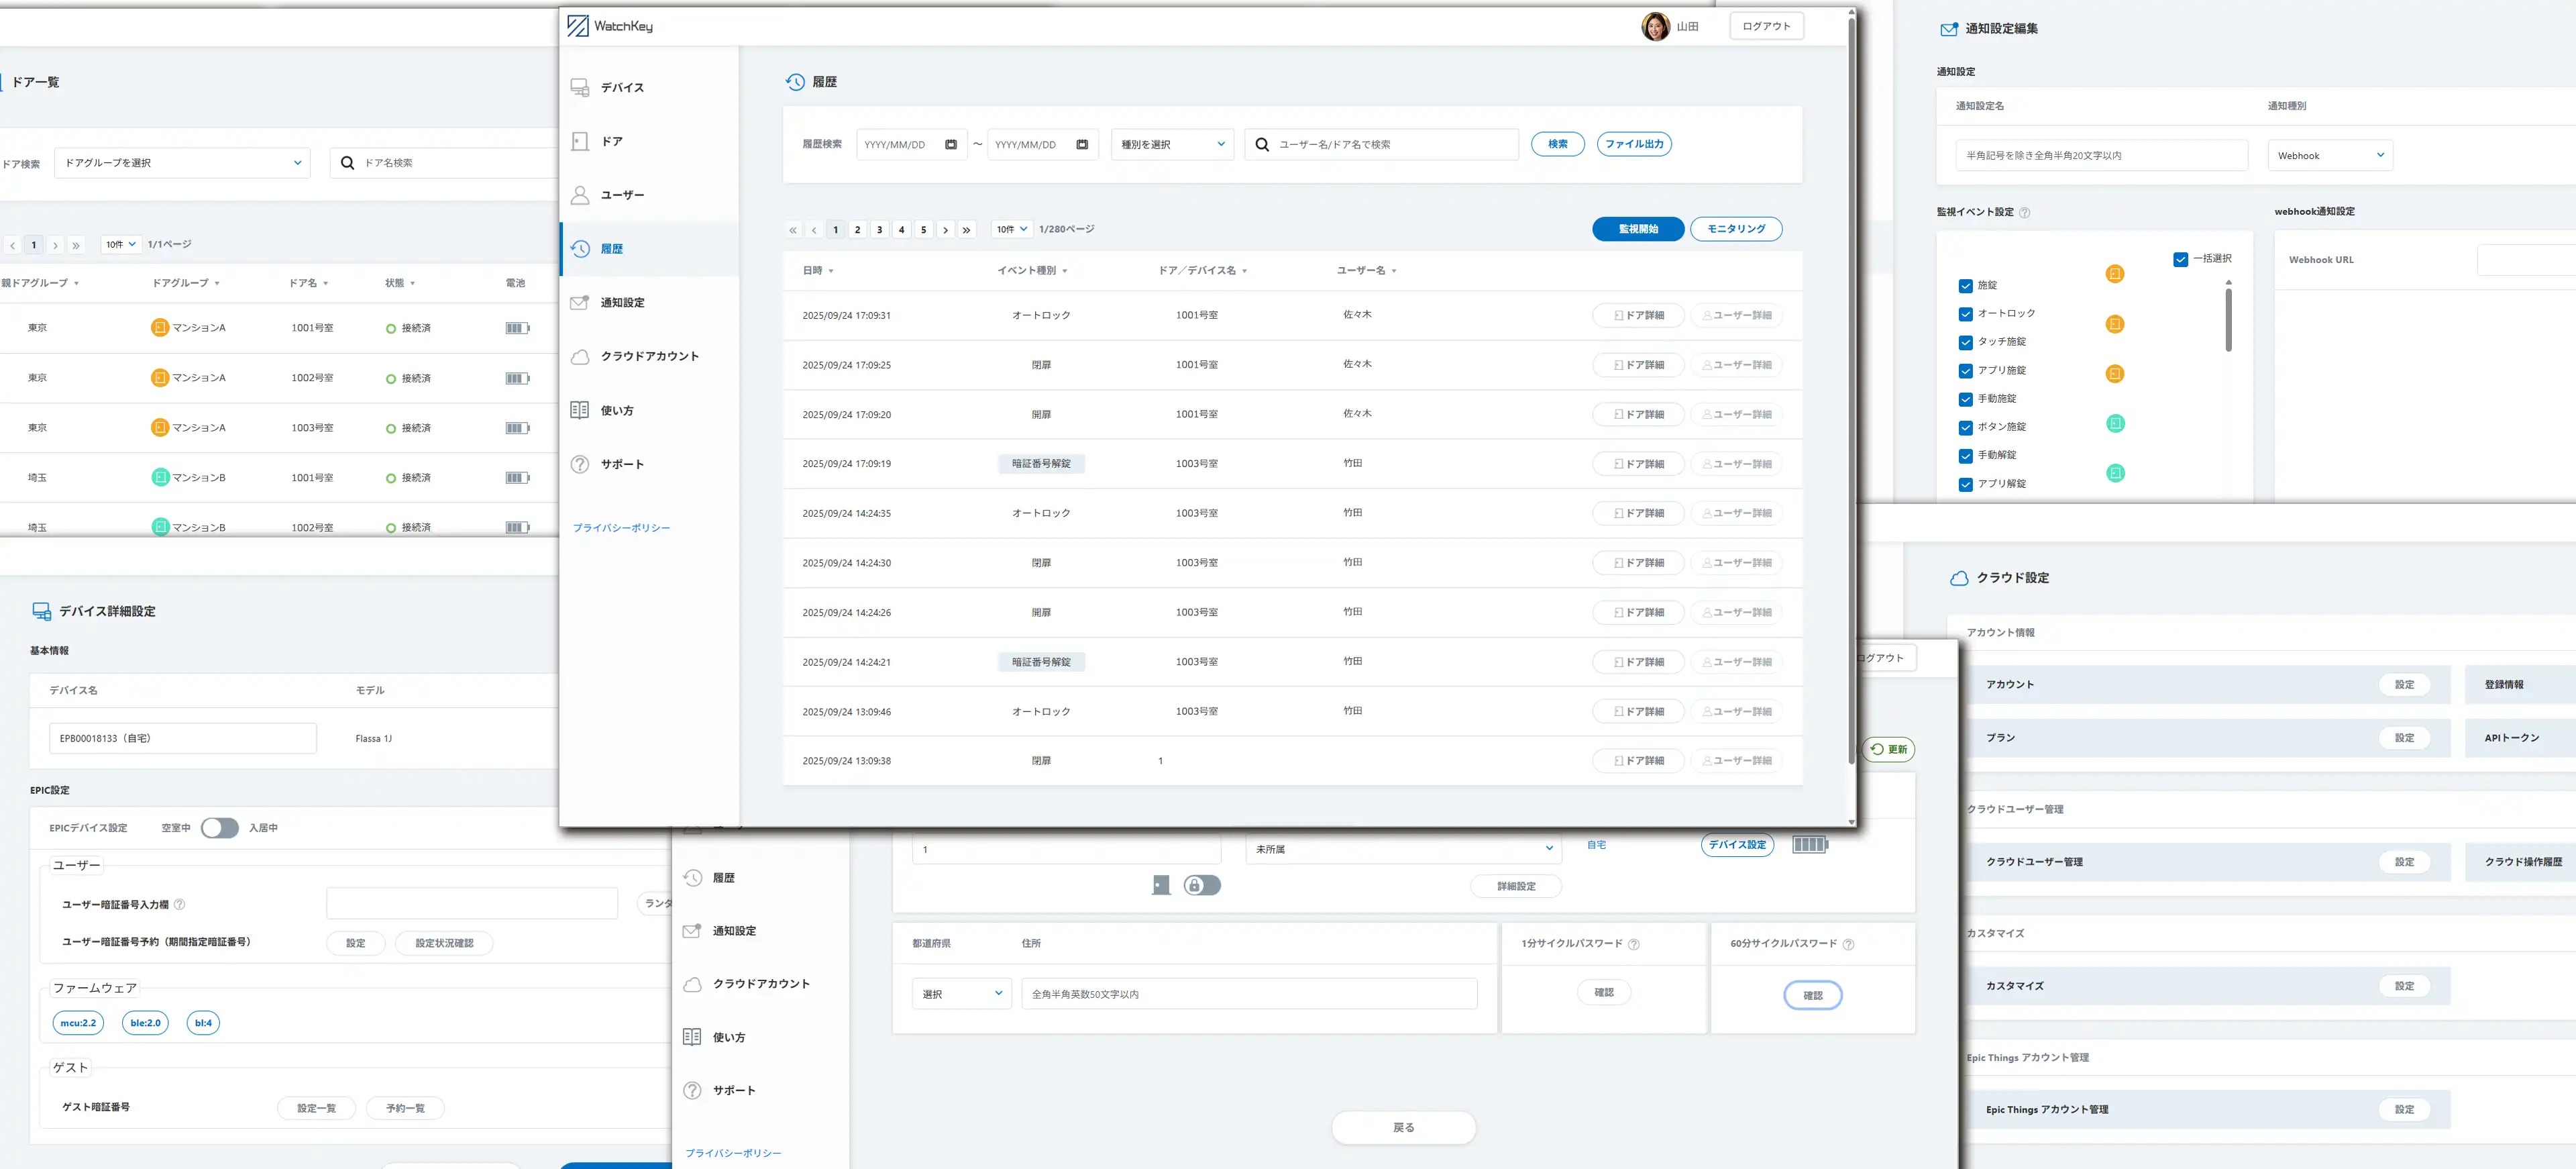This screenshot has height=1169, width=2576.
Task: Click the 監視開始 button
Action: 1637,229
